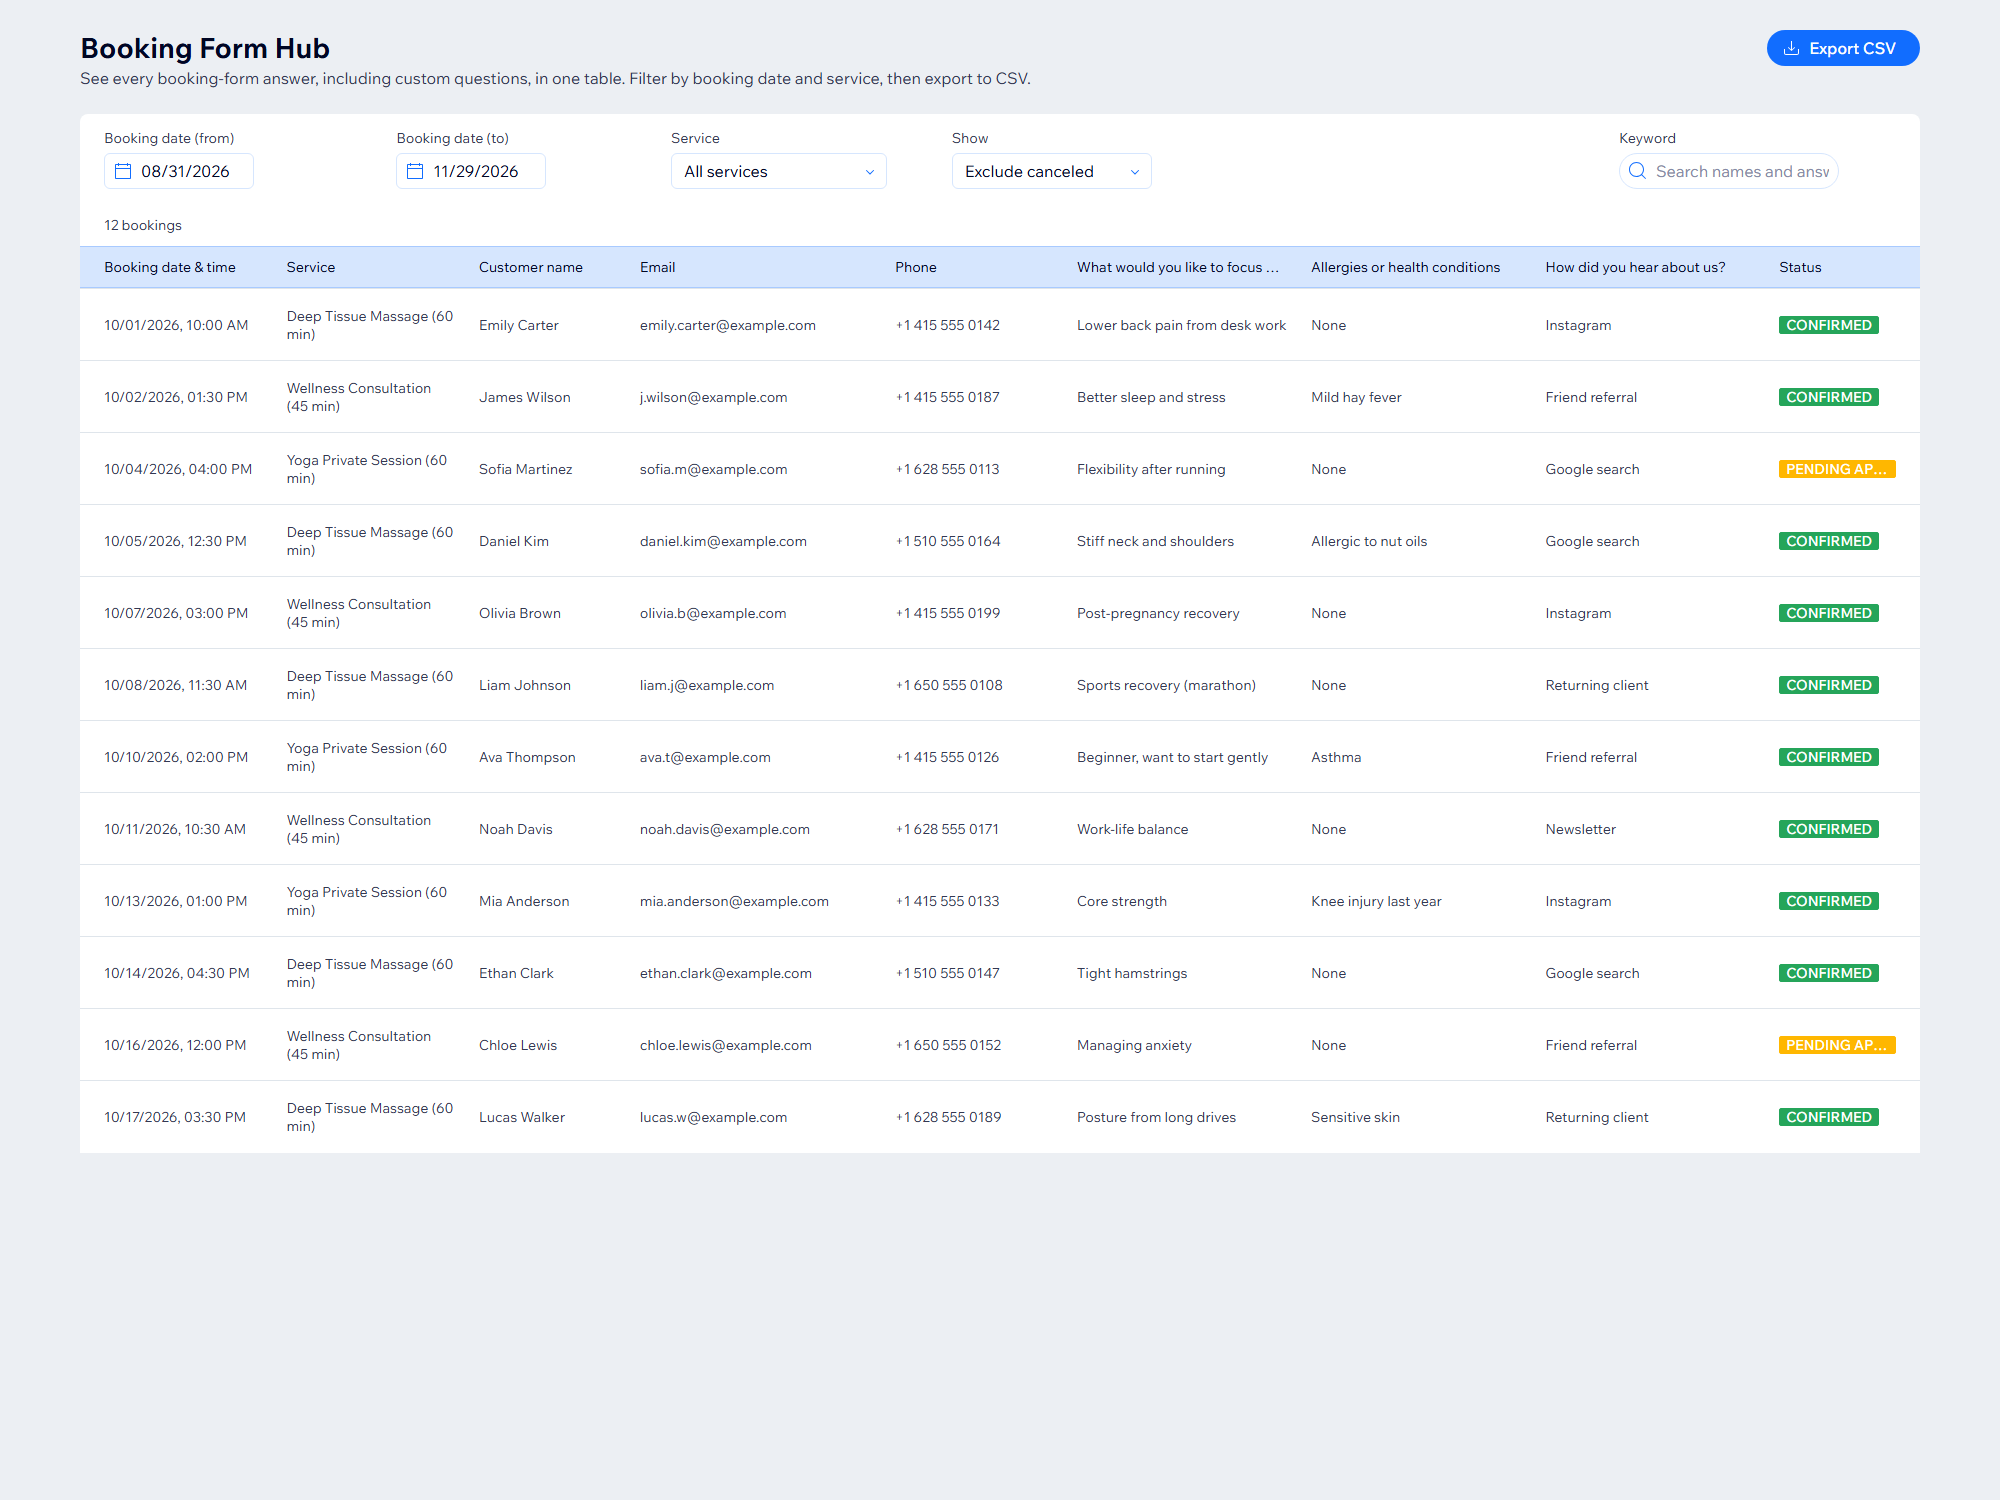Select Ethan Clark customer name
The height and width of the screenshot is (1500, 2000).
[516, 973]
